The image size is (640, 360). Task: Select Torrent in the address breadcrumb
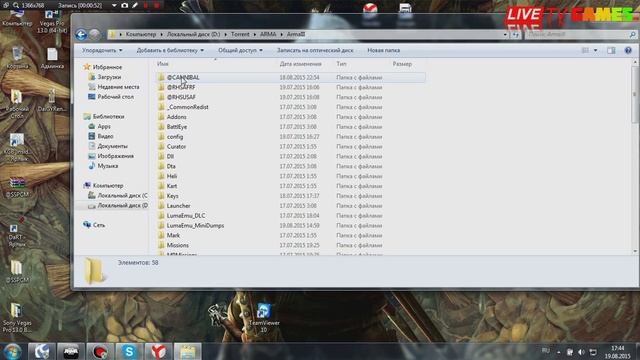(x=240, y=34)
